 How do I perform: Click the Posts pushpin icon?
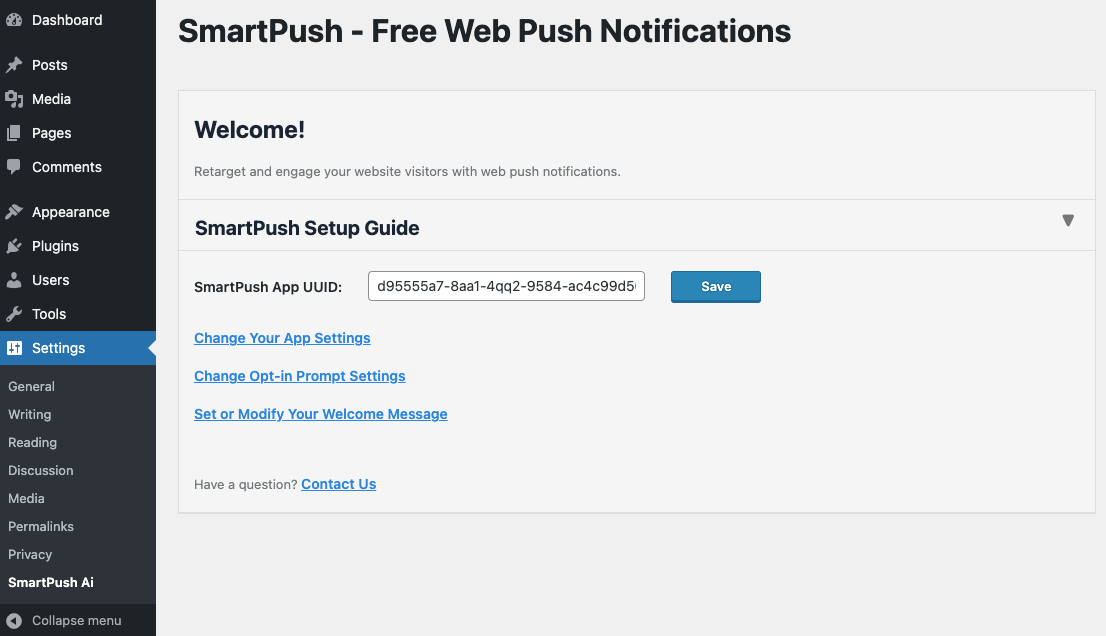click(x=14, y=65)
